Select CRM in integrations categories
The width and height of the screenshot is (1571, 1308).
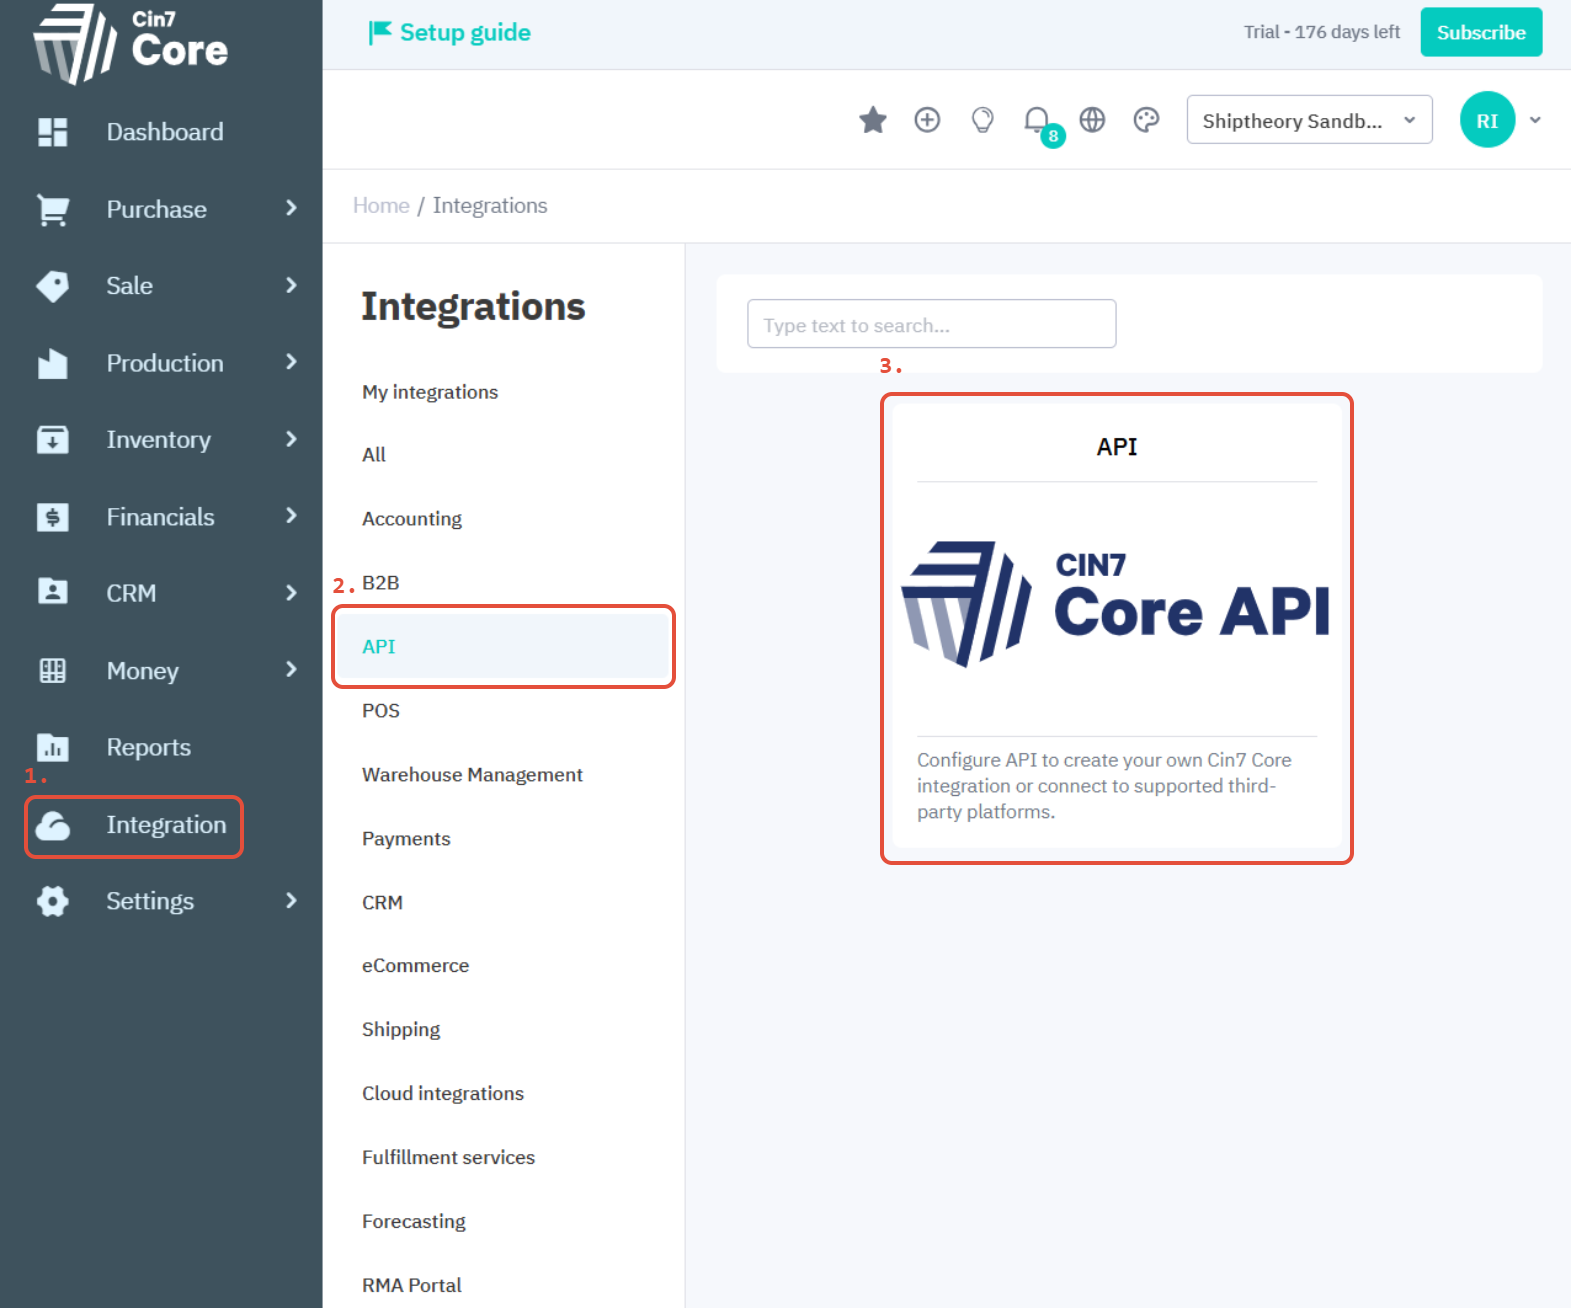(x=382, y=903)
